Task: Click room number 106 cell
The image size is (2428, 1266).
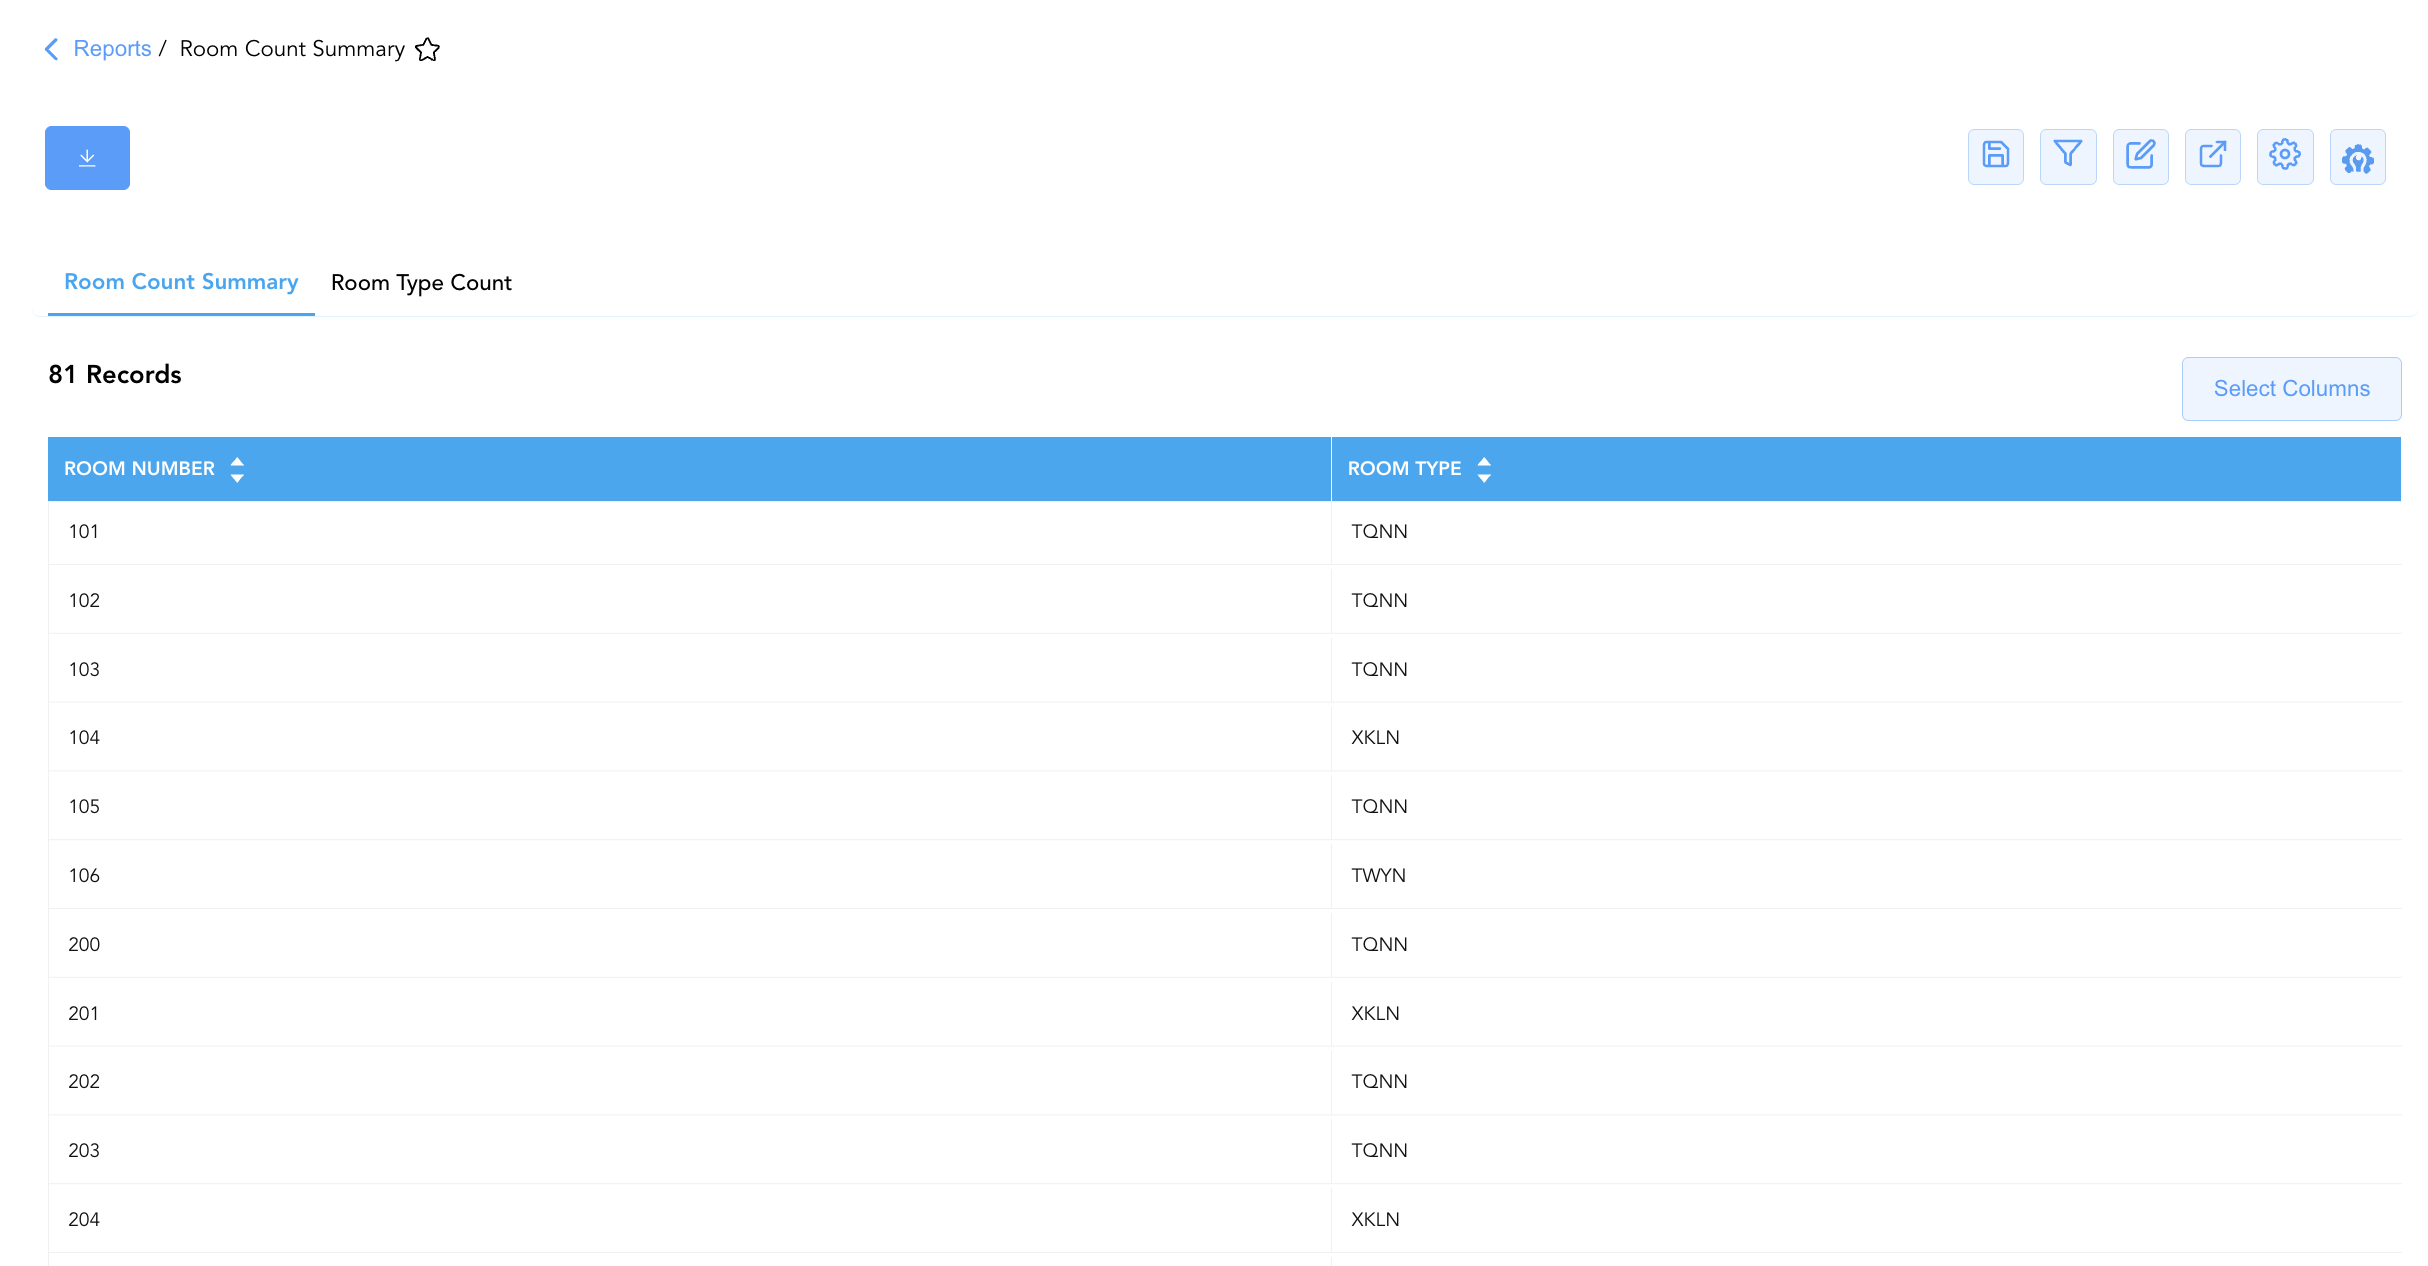Action: pyautogui.click(x=689, y=875)
